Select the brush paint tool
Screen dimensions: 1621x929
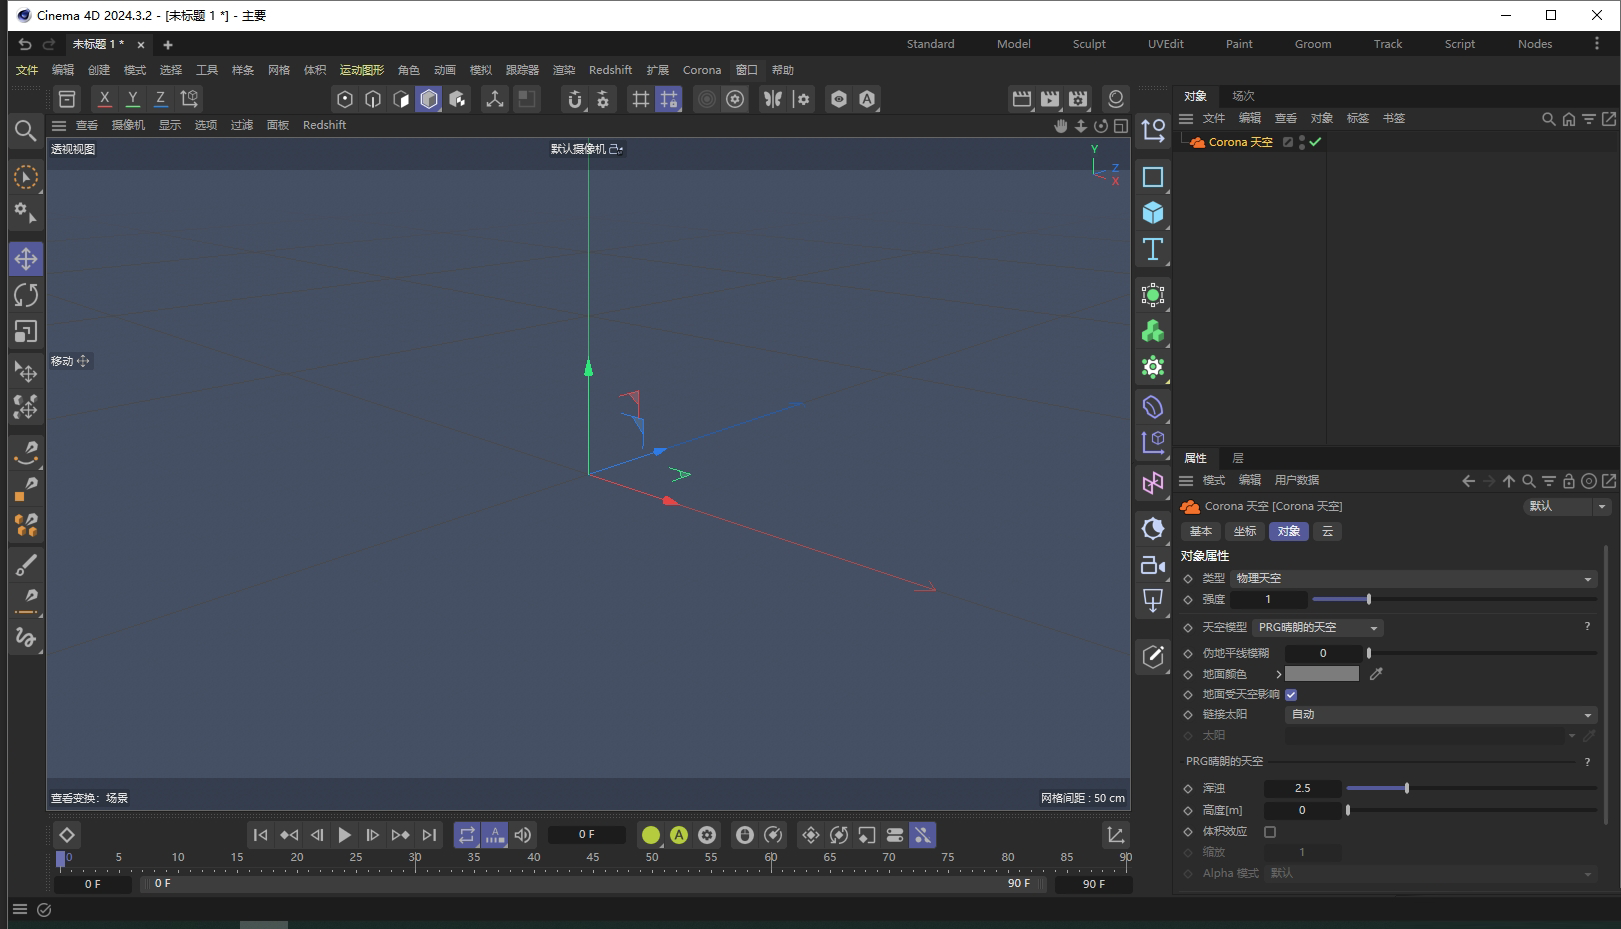26,566
